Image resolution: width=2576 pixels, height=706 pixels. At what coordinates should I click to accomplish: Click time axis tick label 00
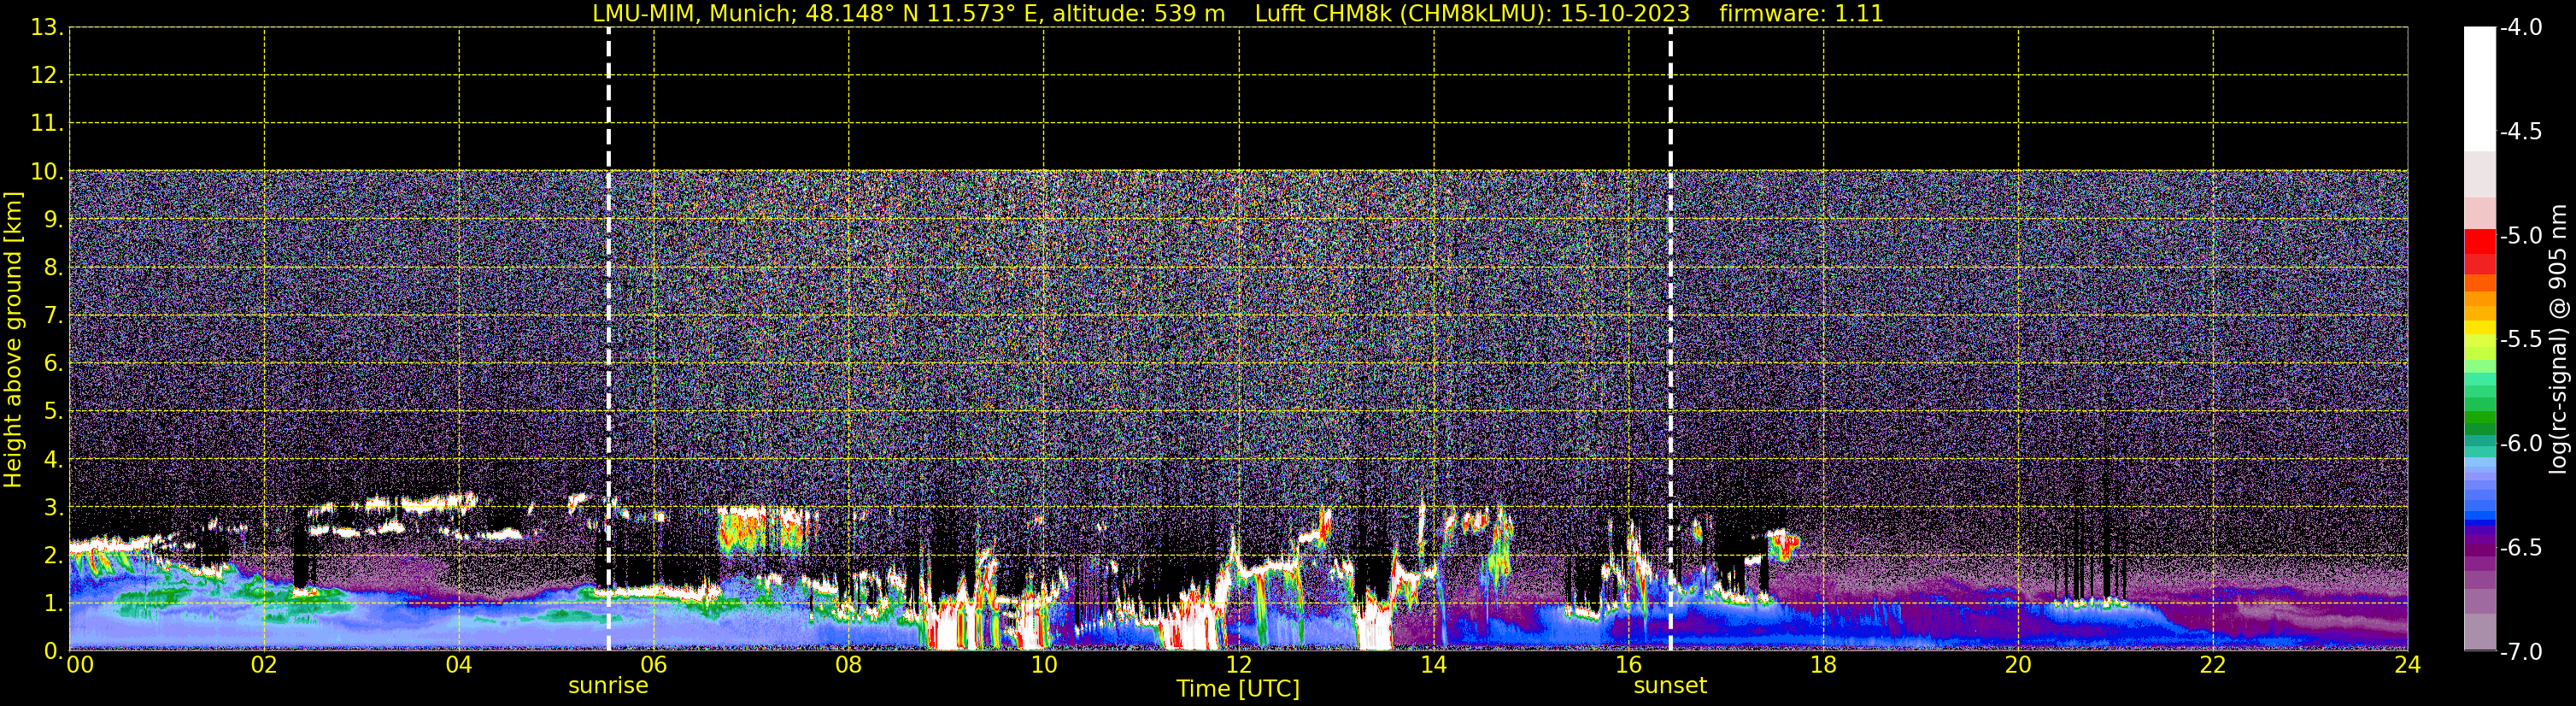coord(80,665)
